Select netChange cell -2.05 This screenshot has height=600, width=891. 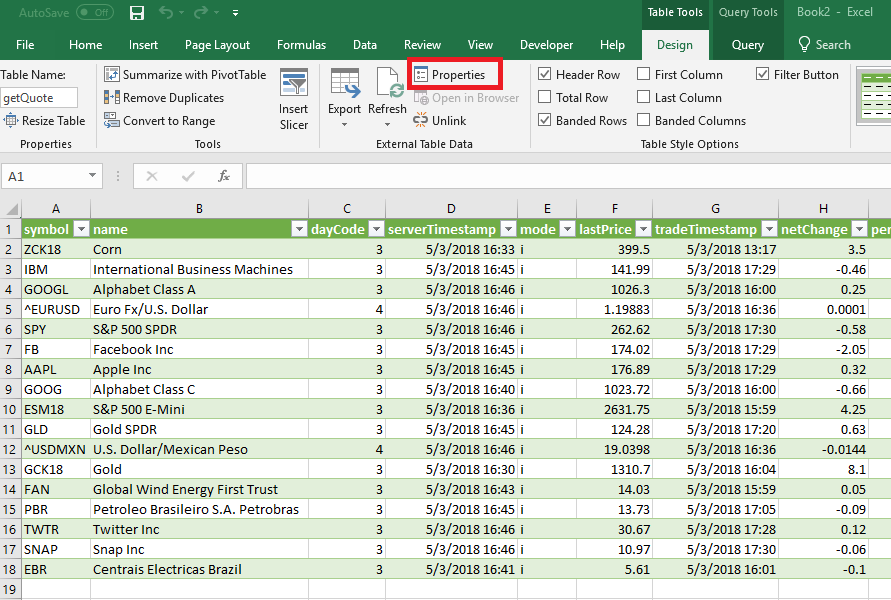coord(823,349)
